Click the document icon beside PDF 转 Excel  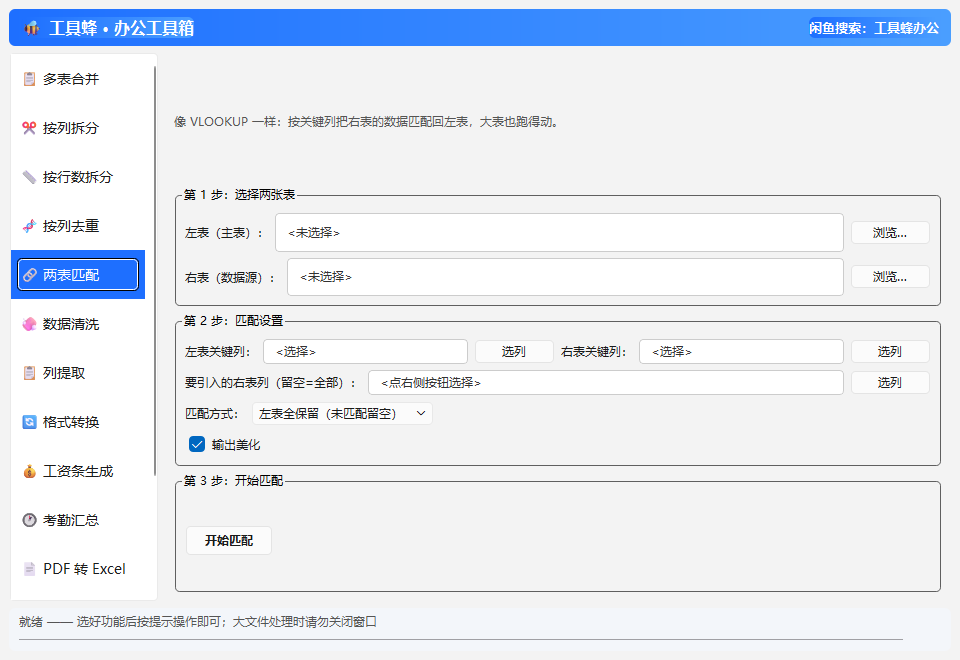[x=29, y=569]
